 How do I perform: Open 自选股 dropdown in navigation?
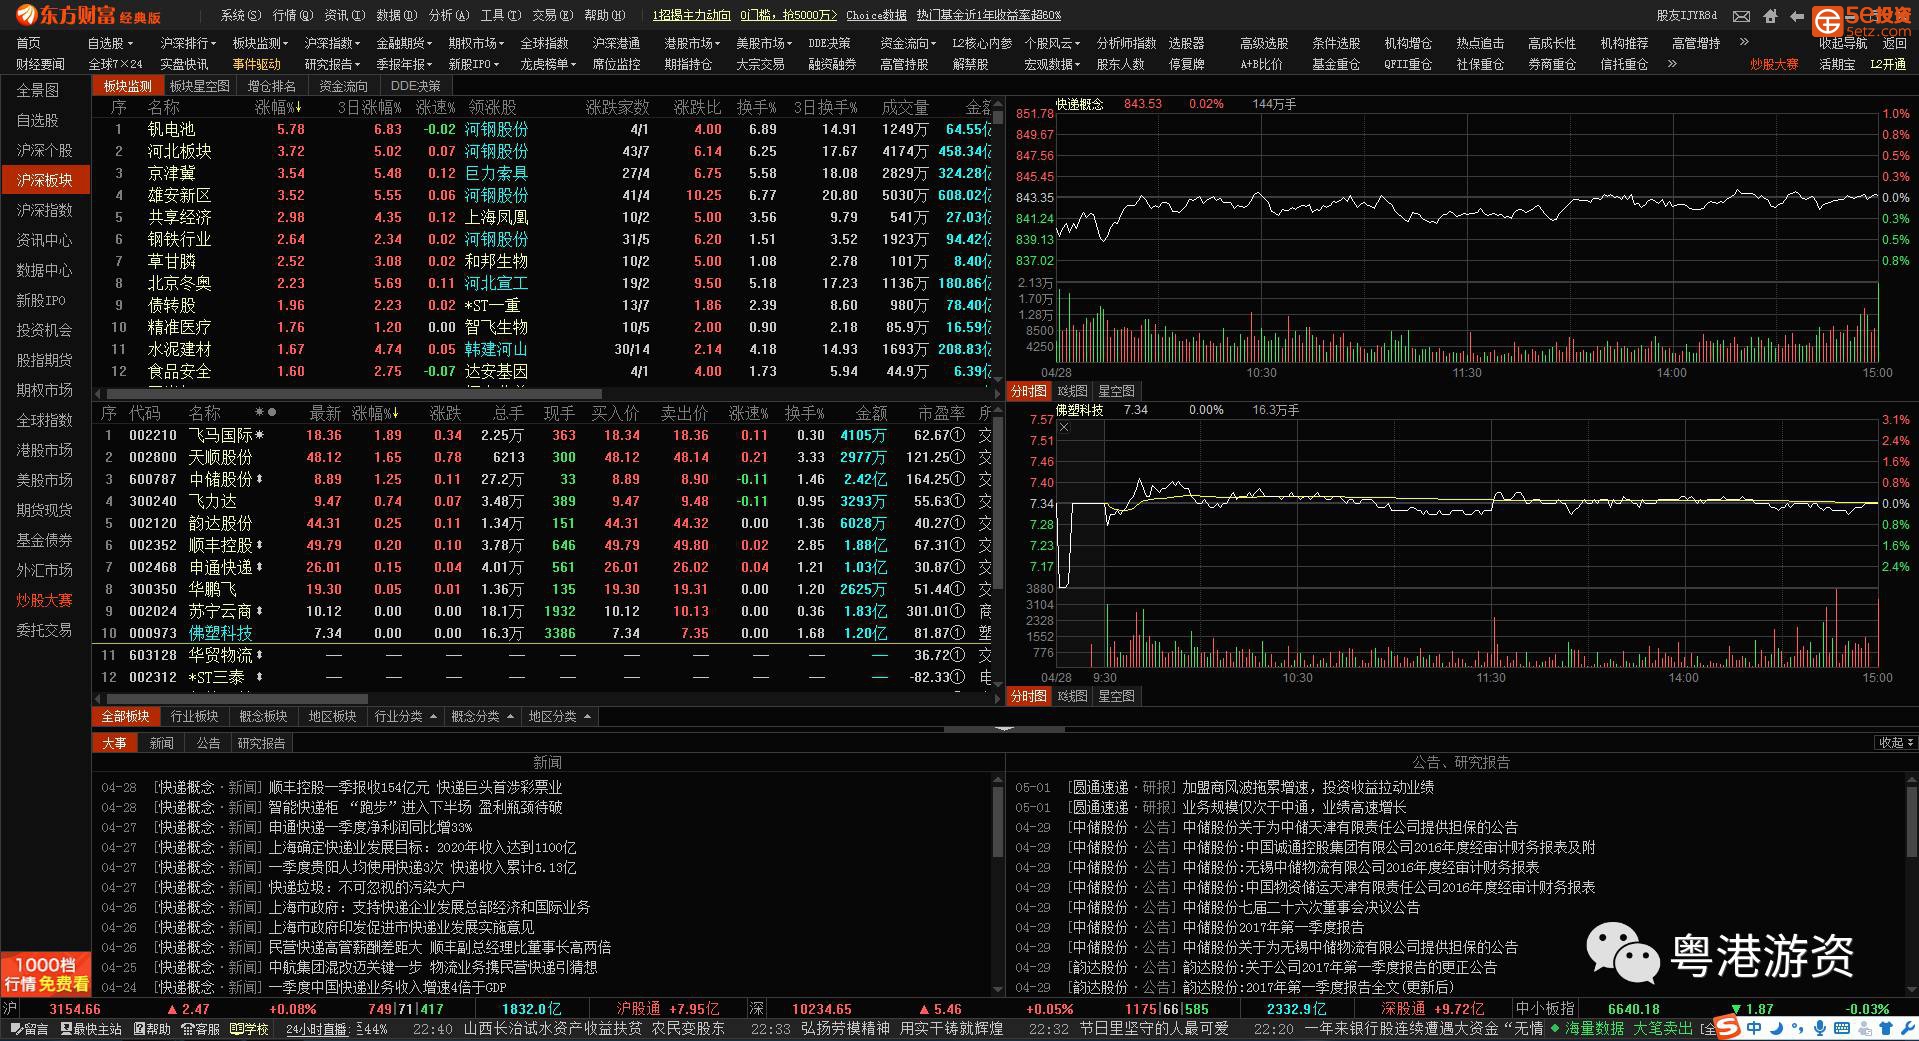(x=110, y=43)
